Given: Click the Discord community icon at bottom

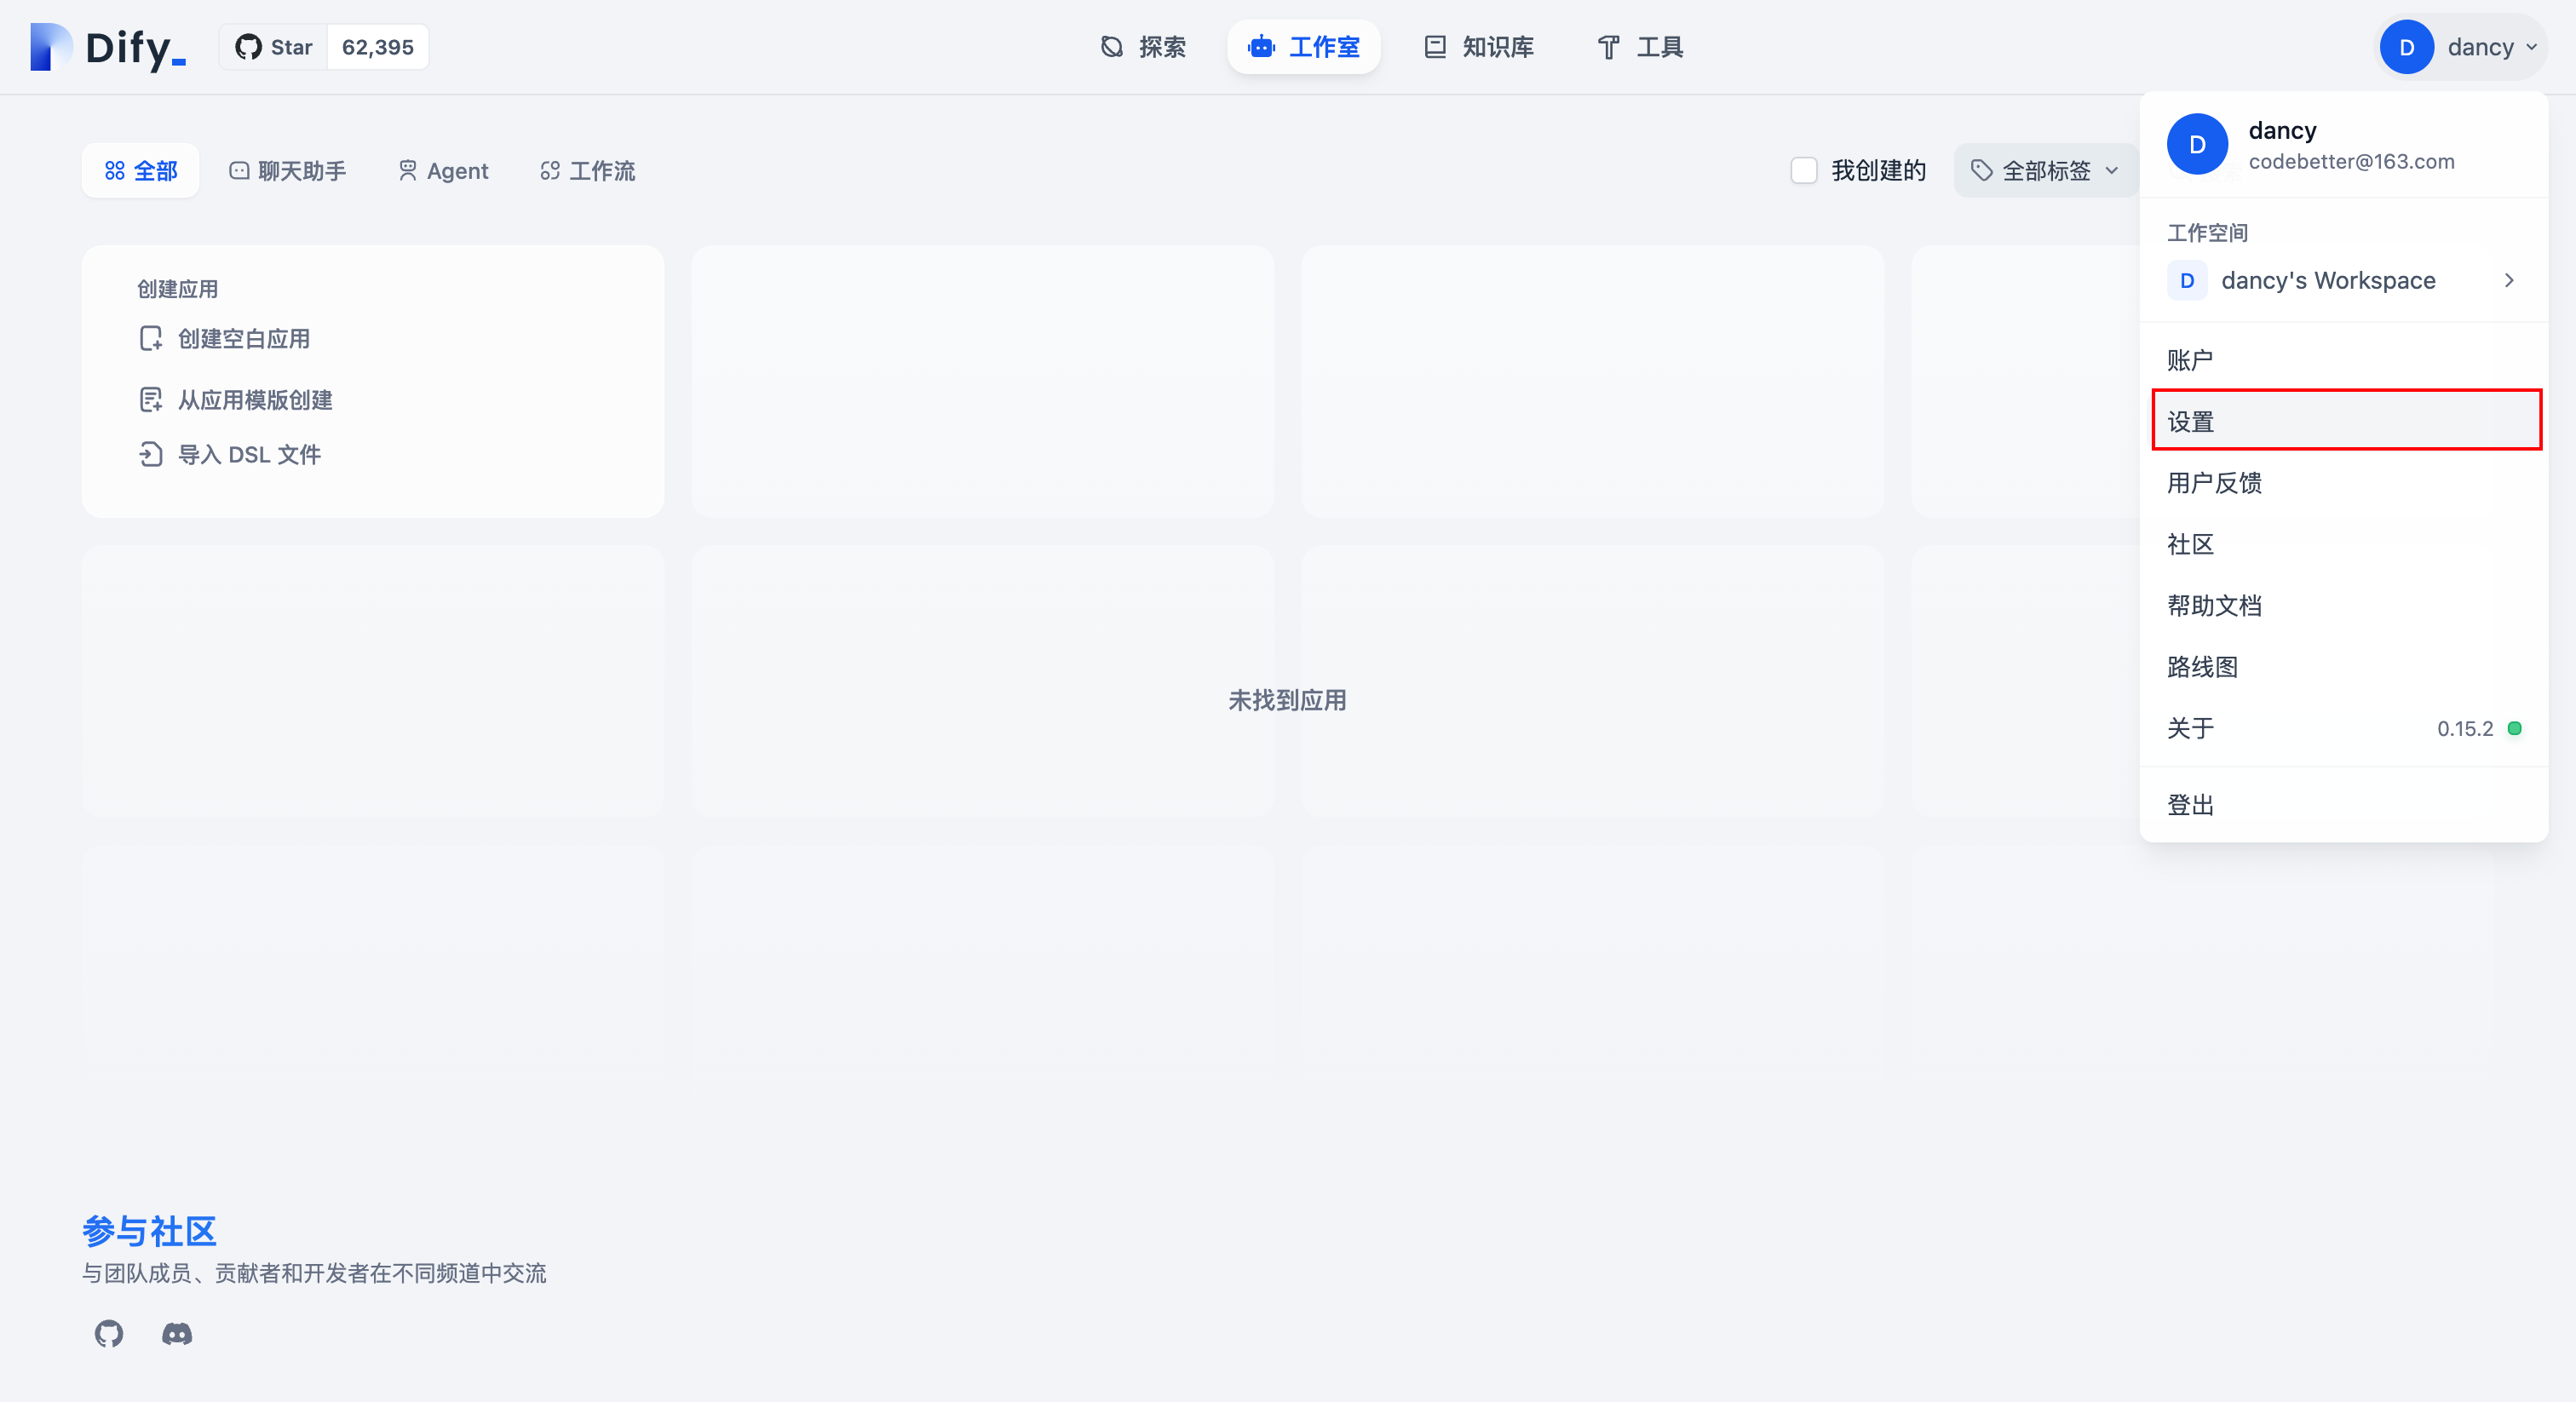Looking at the screenshot, I should pyautogui.click(x=177, y=1333).
